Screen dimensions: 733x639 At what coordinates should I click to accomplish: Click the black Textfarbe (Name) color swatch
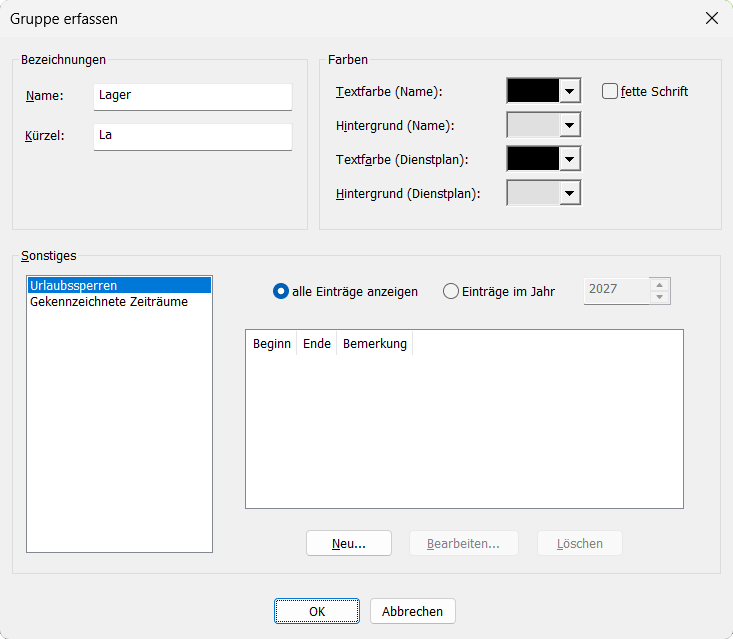533,91
